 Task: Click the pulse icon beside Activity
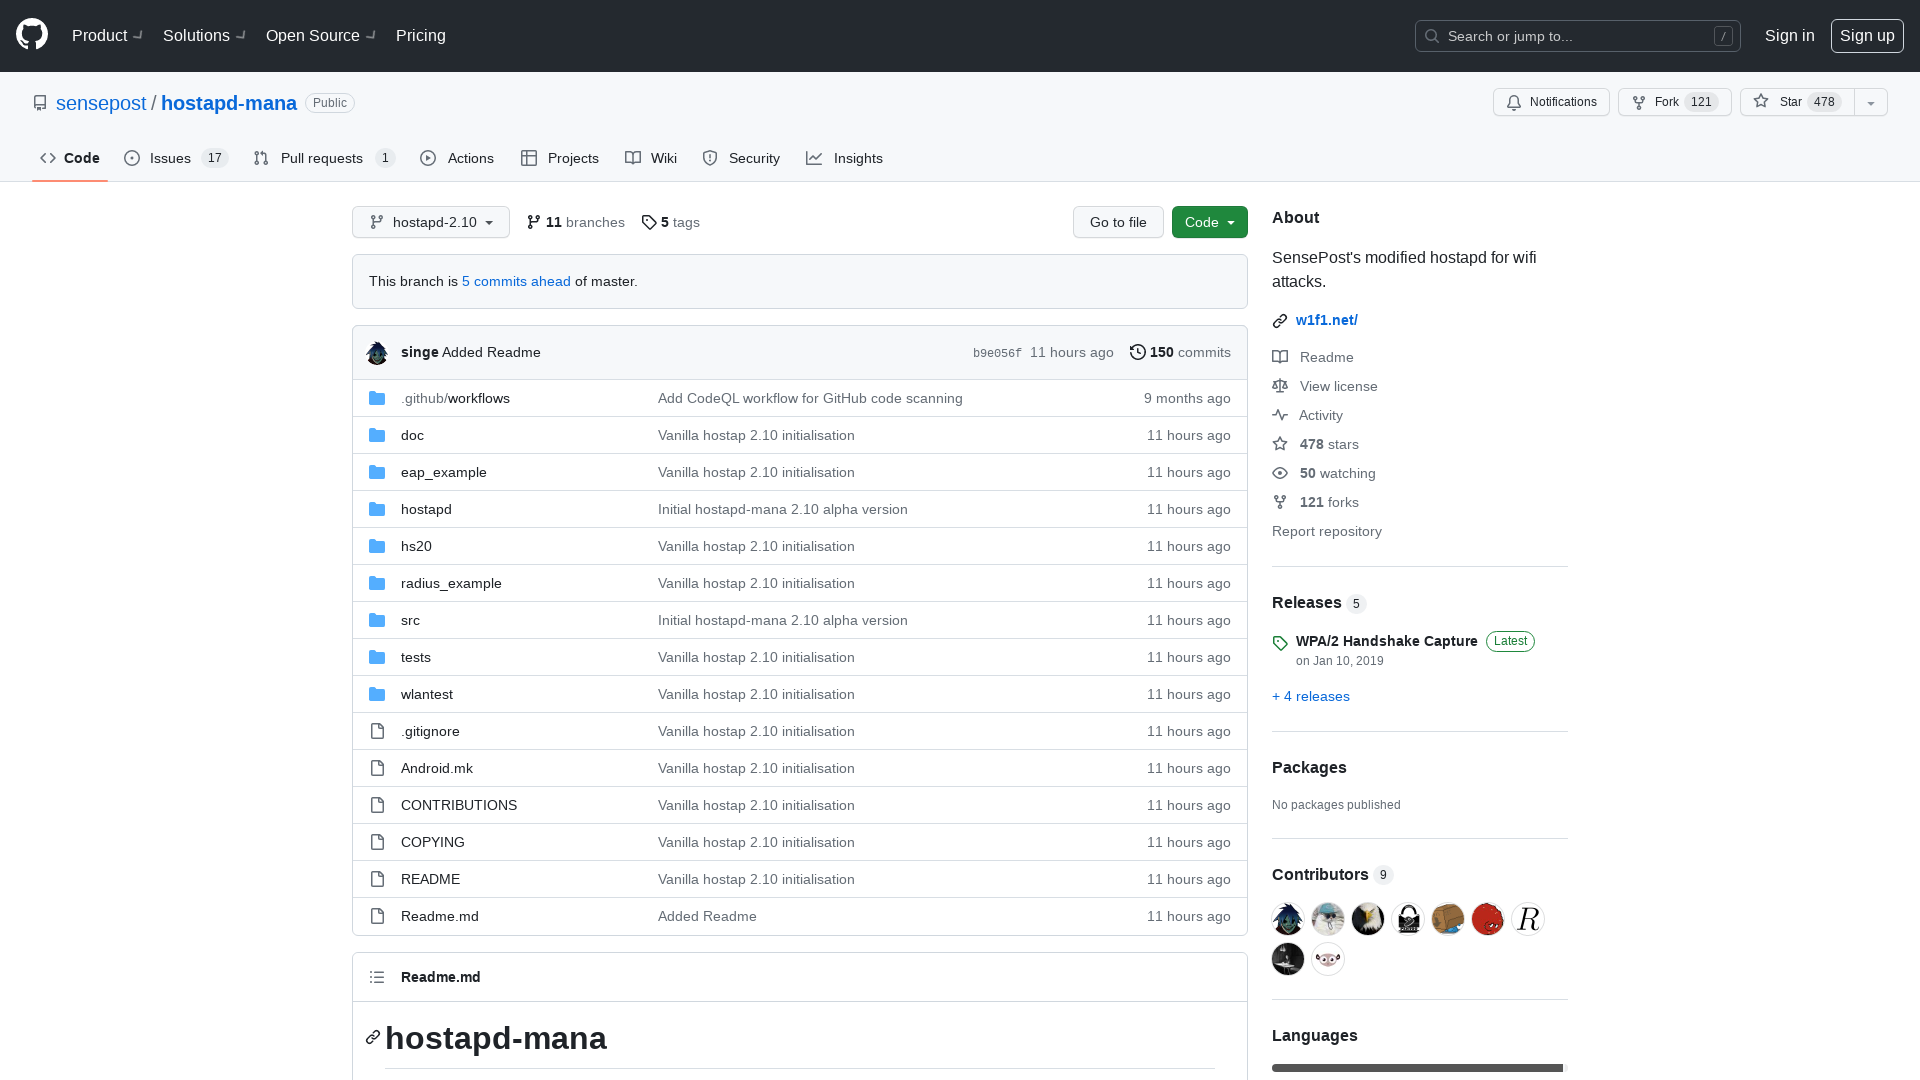1280,415
